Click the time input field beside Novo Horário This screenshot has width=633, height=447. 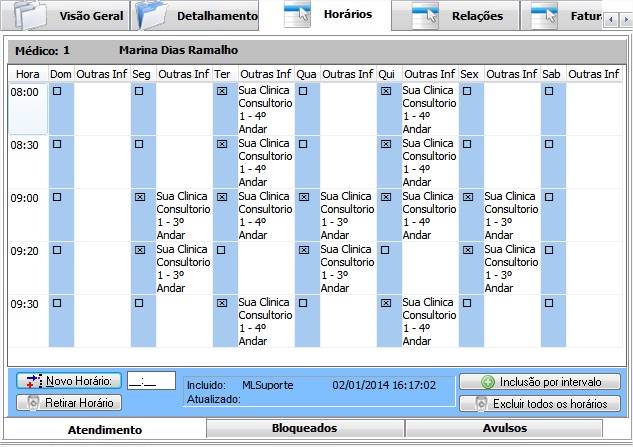click(x=151, y=381)
